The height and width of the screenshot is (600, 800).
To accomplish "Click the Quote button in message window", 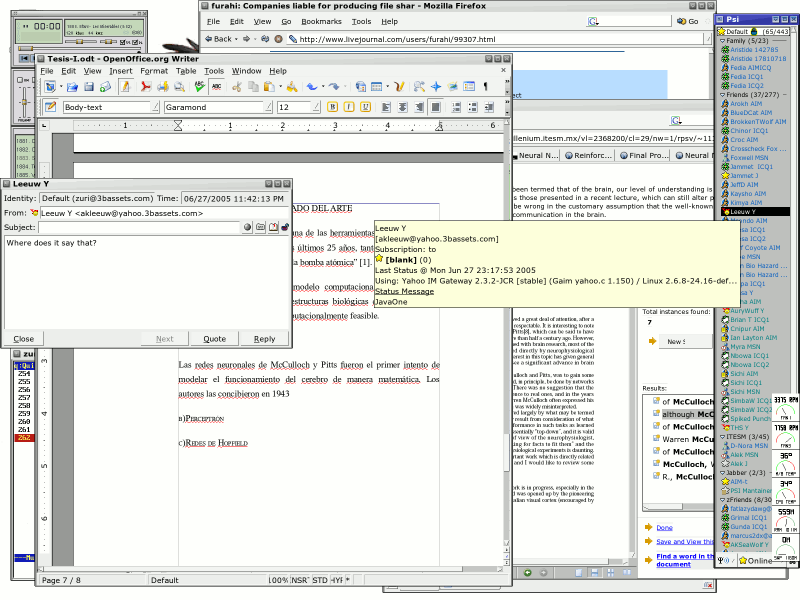I will pyautogui.click(x=215, y=339).
